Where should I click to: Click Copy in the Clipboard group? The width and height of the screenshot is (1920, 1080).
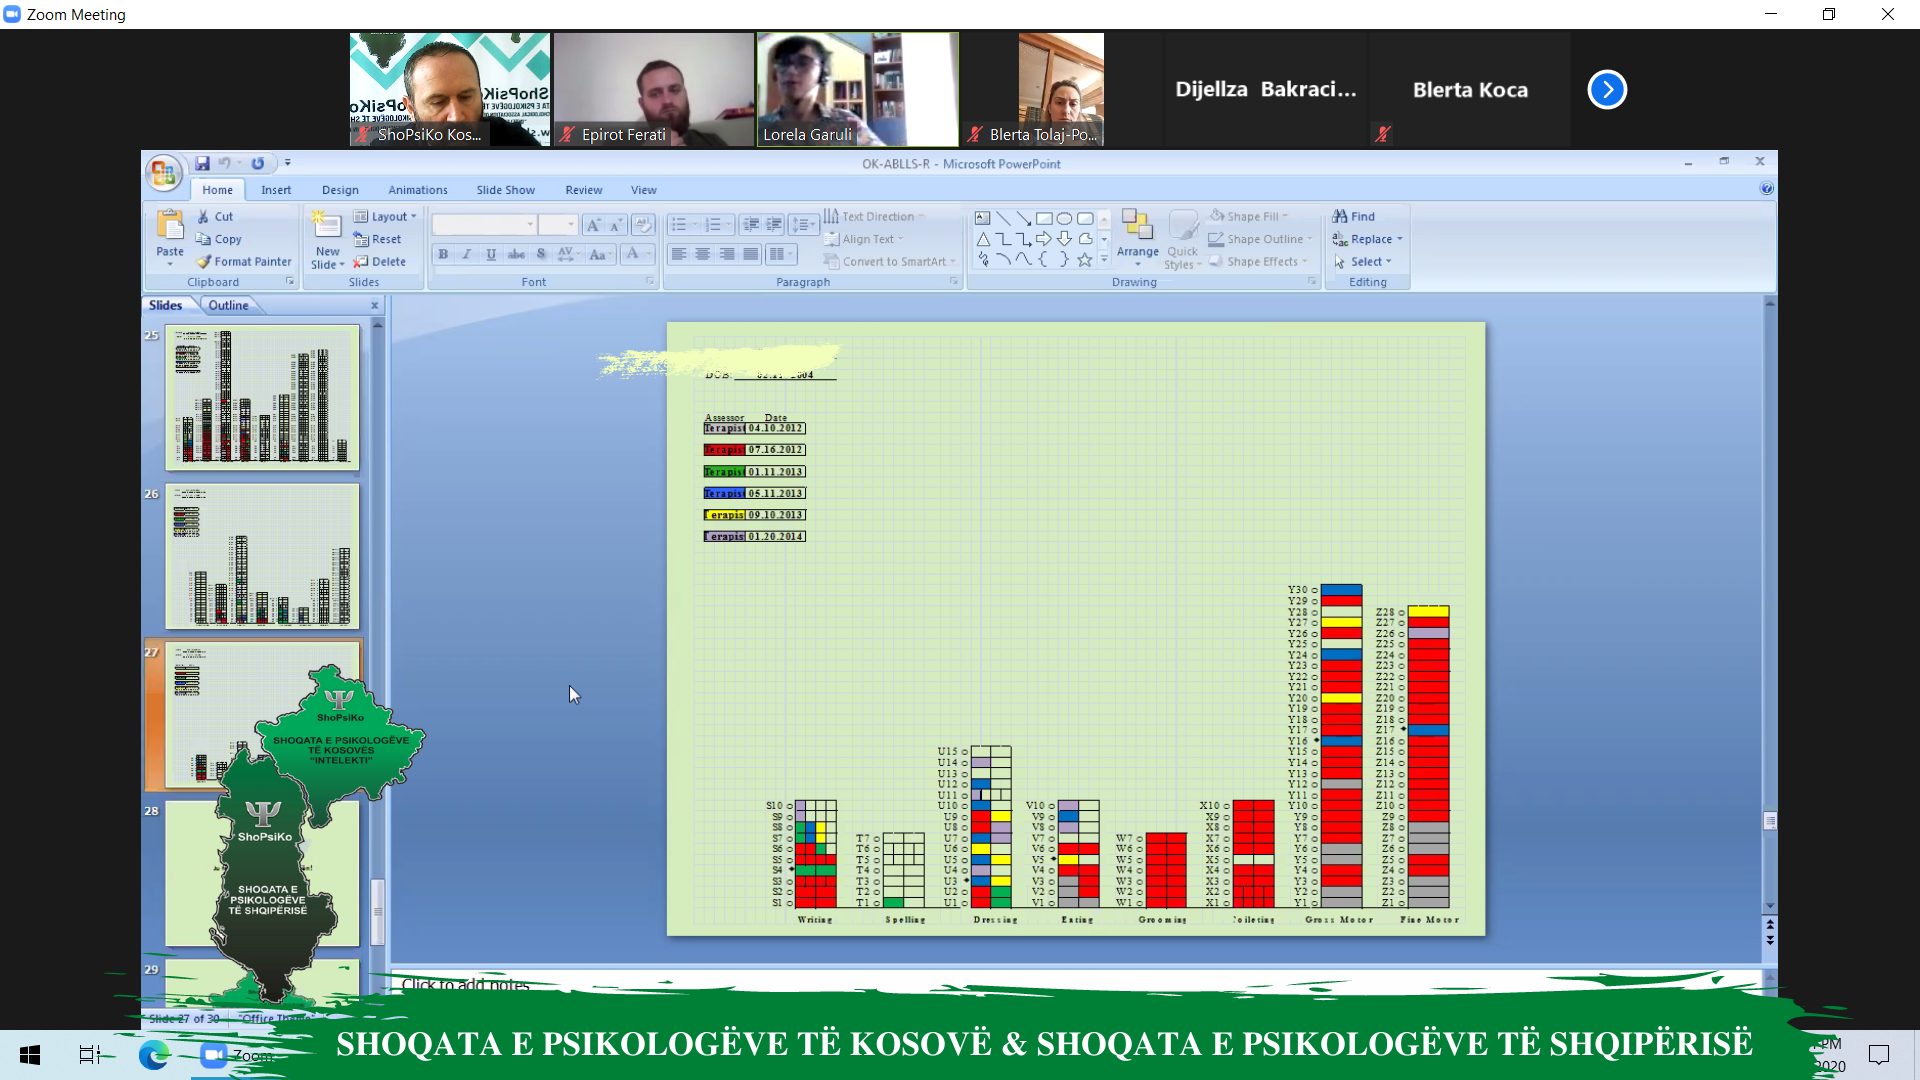[x=219, y=239]
